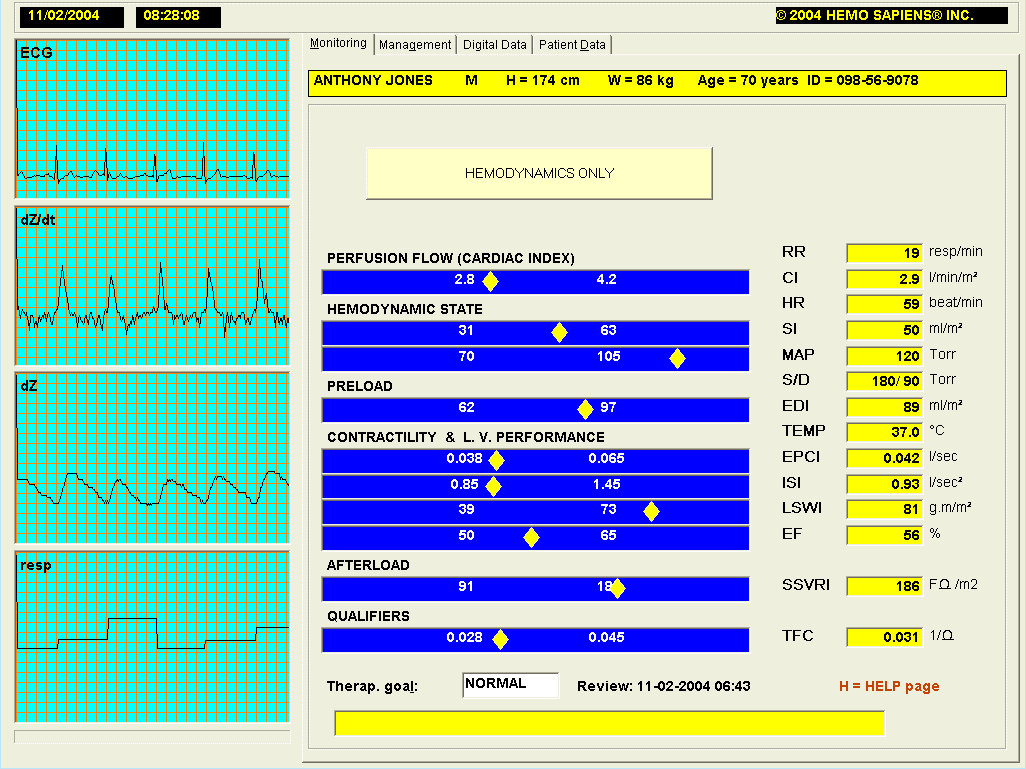
Task: Click the CONTRACTILITY & L. V. PERFORMANCE heading
Action: pos(465,437)
